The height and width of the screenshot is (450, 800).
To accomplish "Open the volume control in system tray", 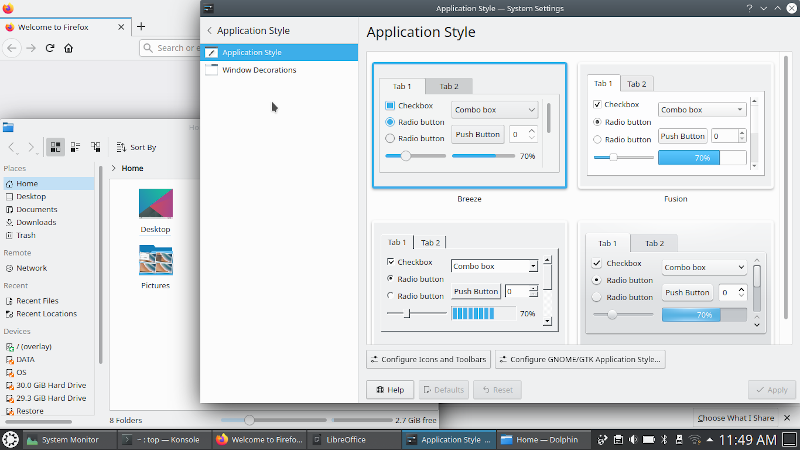I will click(633, 439).
